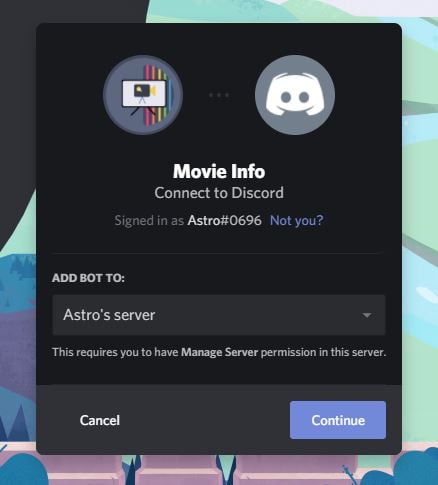The image size is (438, 485).
Task: Cancel the bot authorization
Action: coord(99,420)
